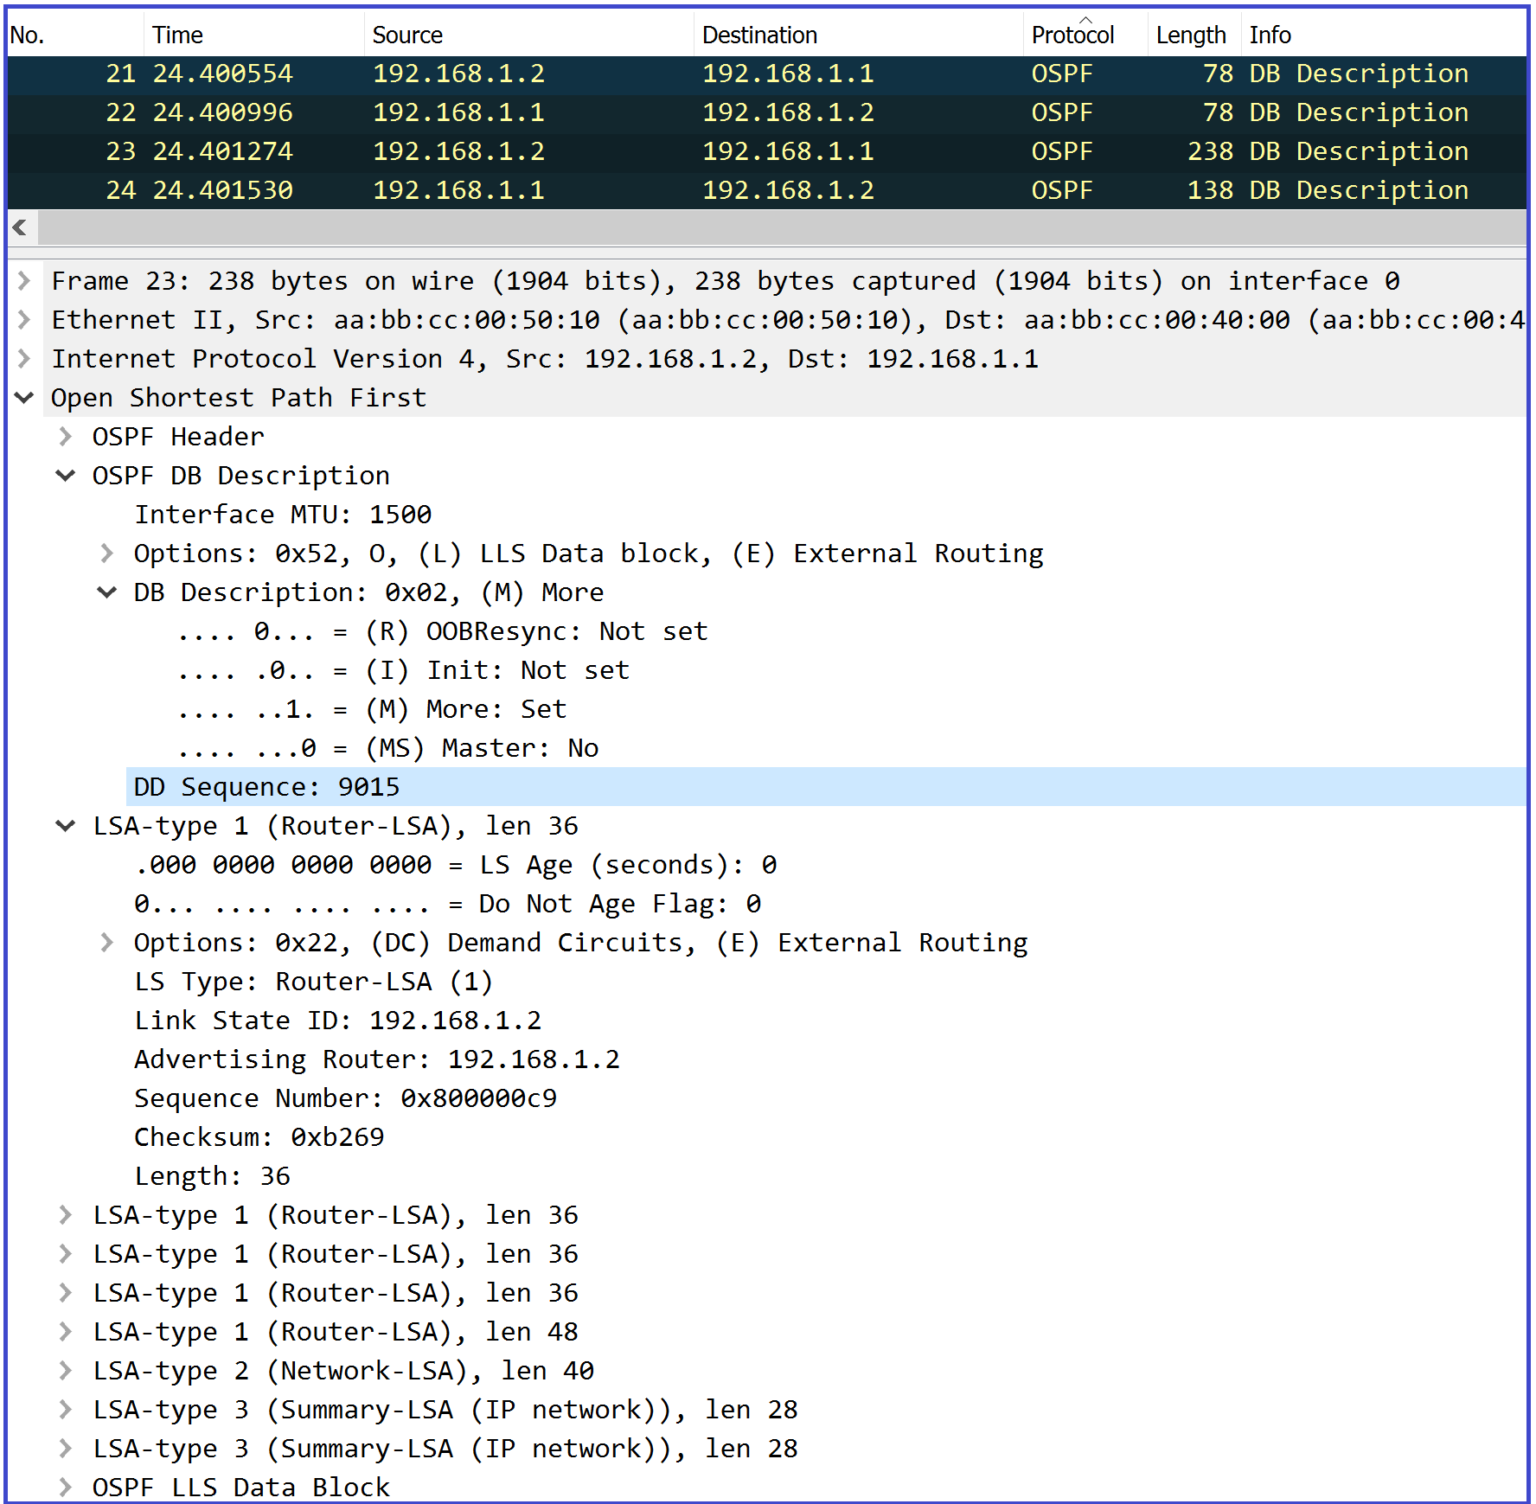The image size is (1536, 1504).
Task: Collapse the OSPF DB Description node
Action: (65, 476)
